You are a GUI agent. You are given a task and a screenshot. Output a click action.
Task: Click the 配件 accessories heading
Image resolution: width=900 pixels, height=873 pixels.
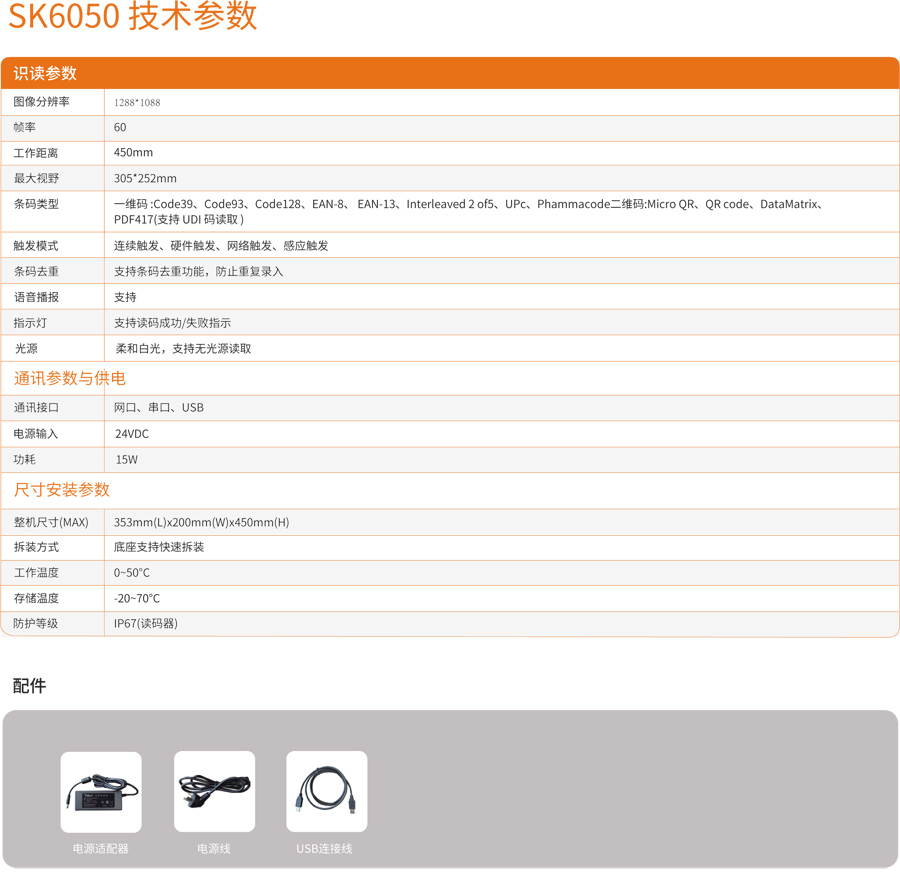click(30, 686)
